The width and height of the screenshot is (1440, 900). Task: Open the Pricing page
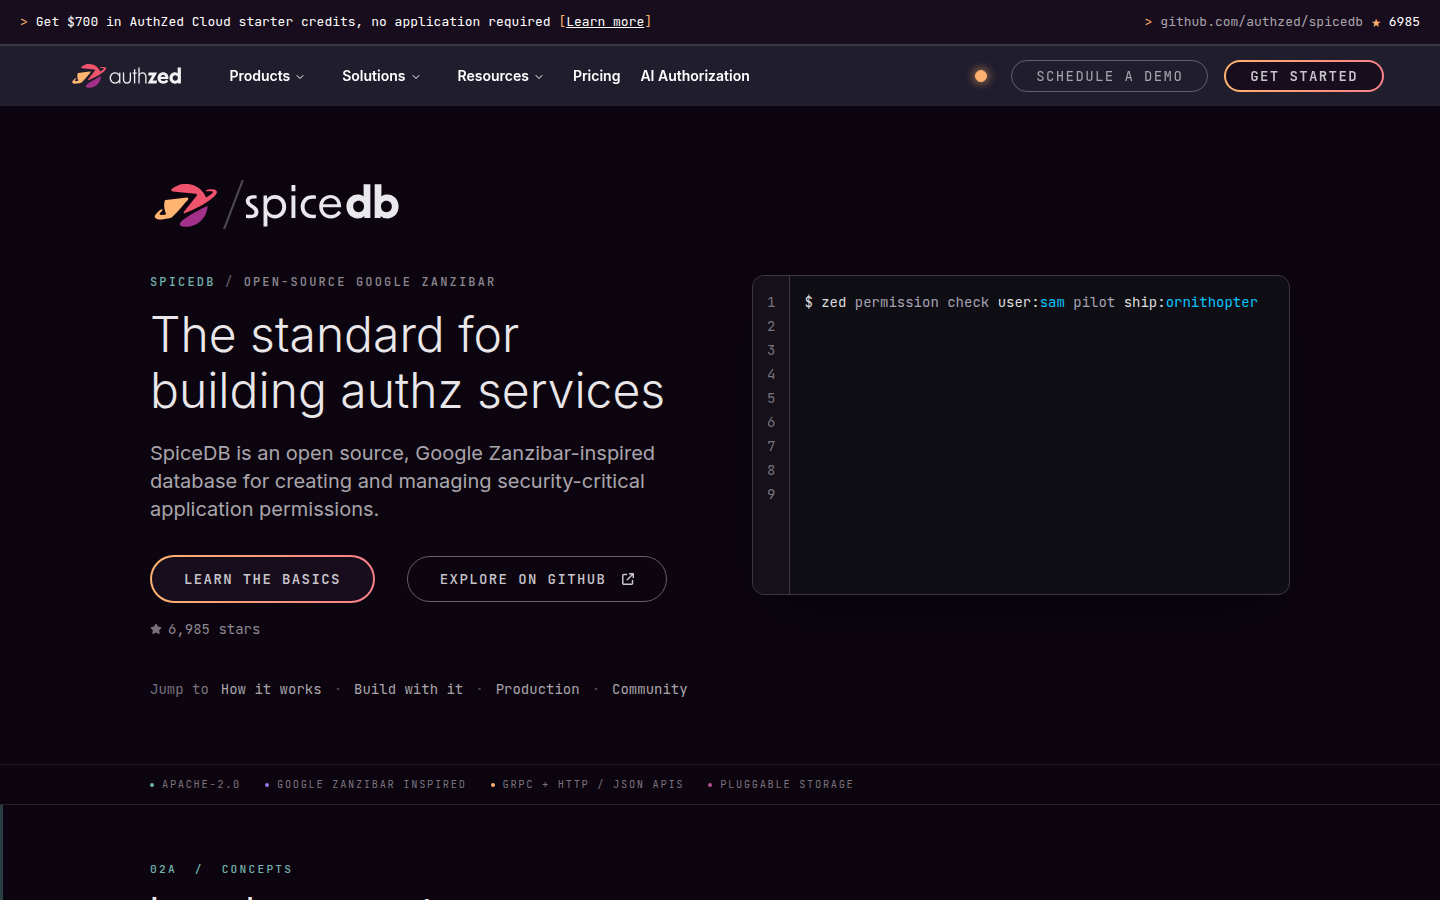coord(597,76)
